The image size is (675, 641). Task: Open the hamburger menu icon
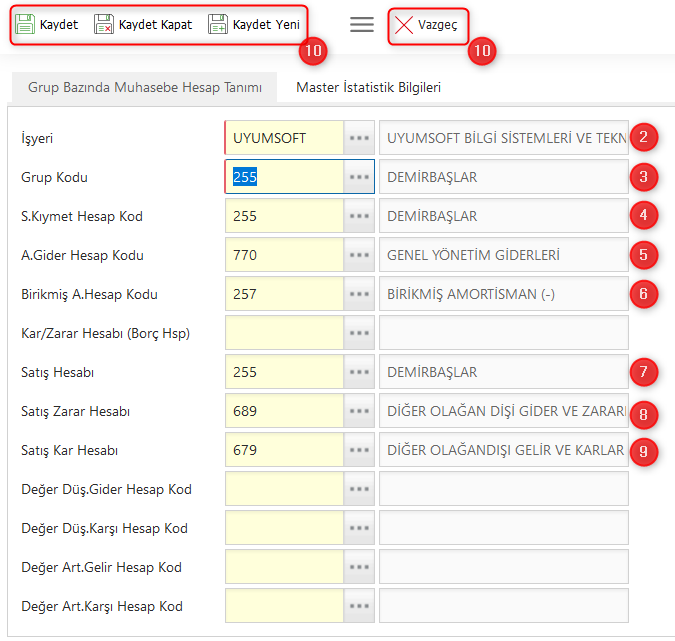pos(362,25)
